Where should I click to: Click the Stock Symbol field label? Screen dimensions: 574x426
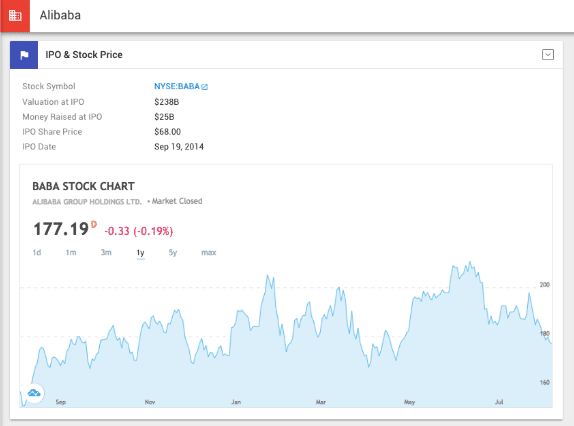(49, 86)
